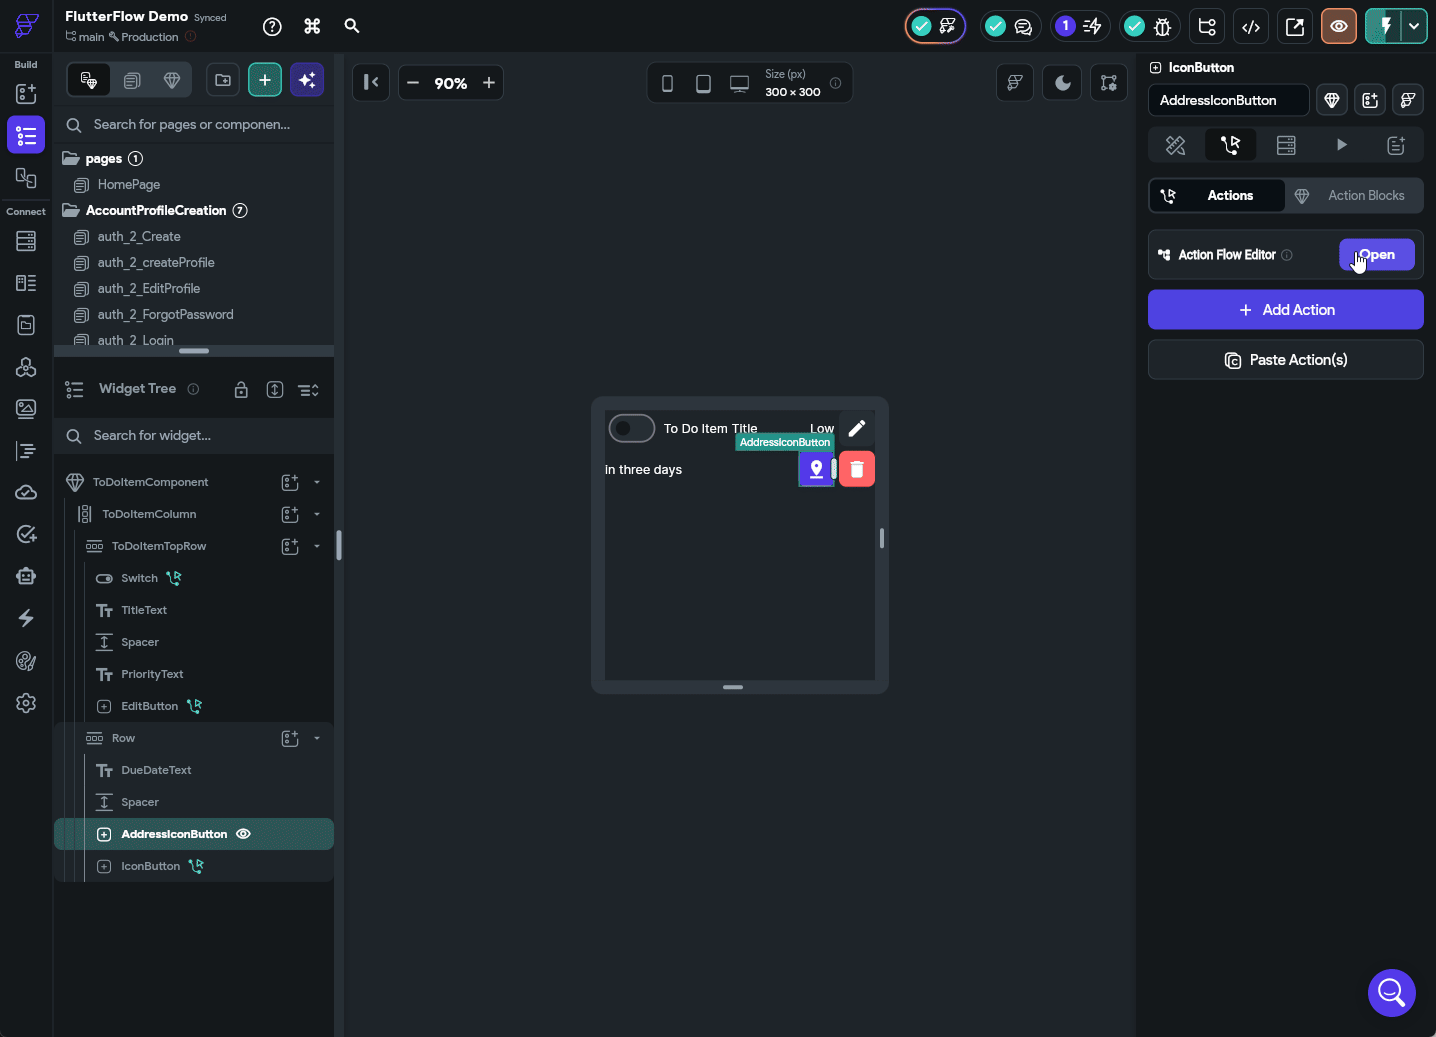
Task: Click the project search magnifier icon
Action: point(352,26)
